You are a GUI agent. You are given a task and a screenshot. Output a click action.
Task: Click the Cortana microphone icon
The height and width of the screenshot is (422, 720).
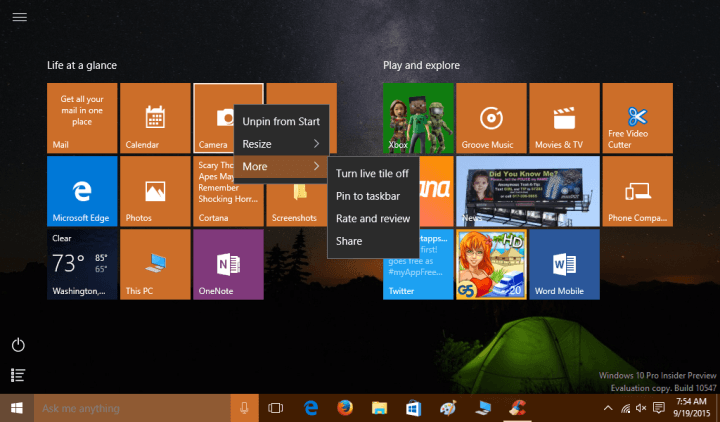[244, 408]
